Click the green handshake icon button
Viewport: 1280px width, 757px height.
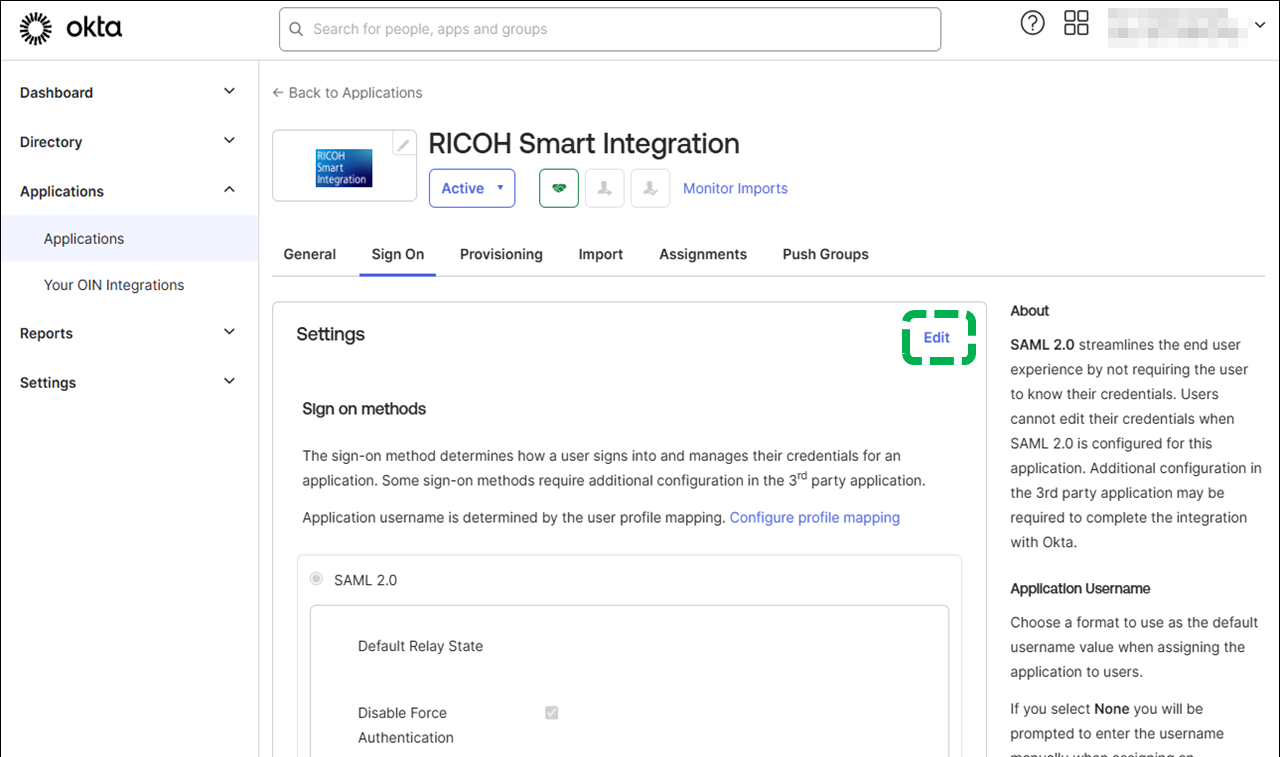[559, 188]
